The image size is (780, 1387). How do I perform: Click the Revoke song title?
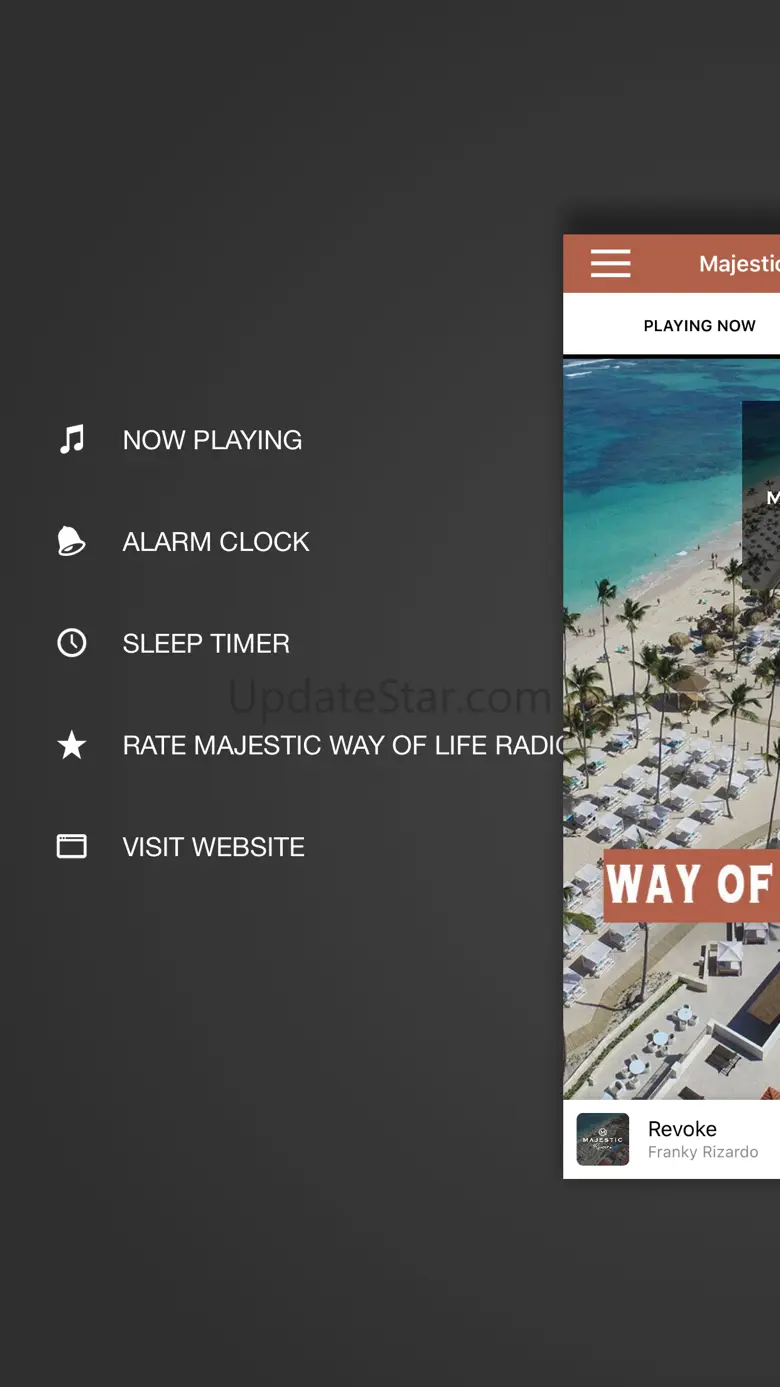coord(682,1128)
